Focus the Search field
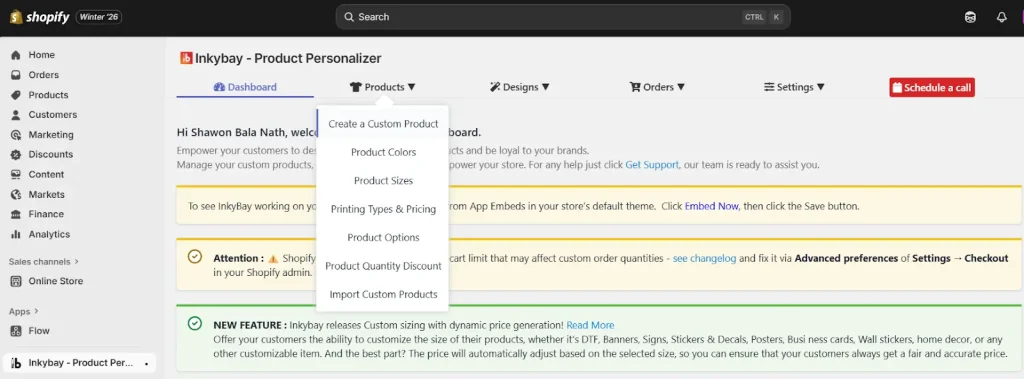Screen dimensions: 1024x379 563,17
